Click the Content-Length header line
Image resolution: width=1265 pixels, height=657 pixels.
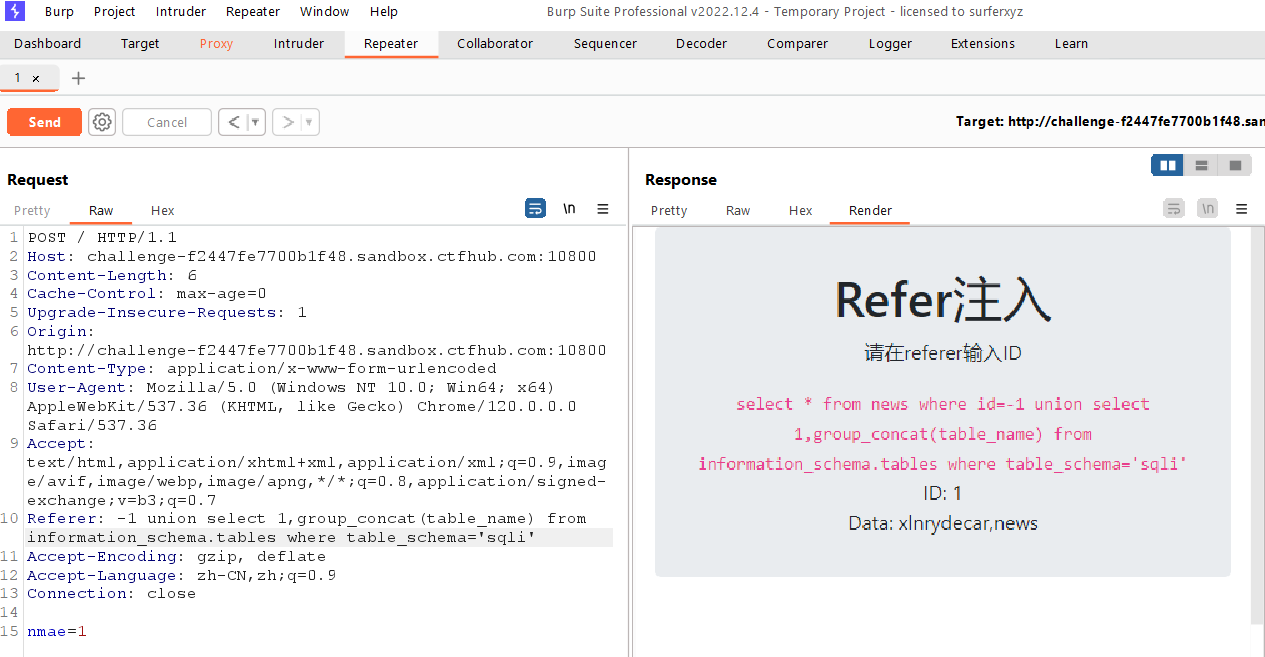click(x=112, y=275)
